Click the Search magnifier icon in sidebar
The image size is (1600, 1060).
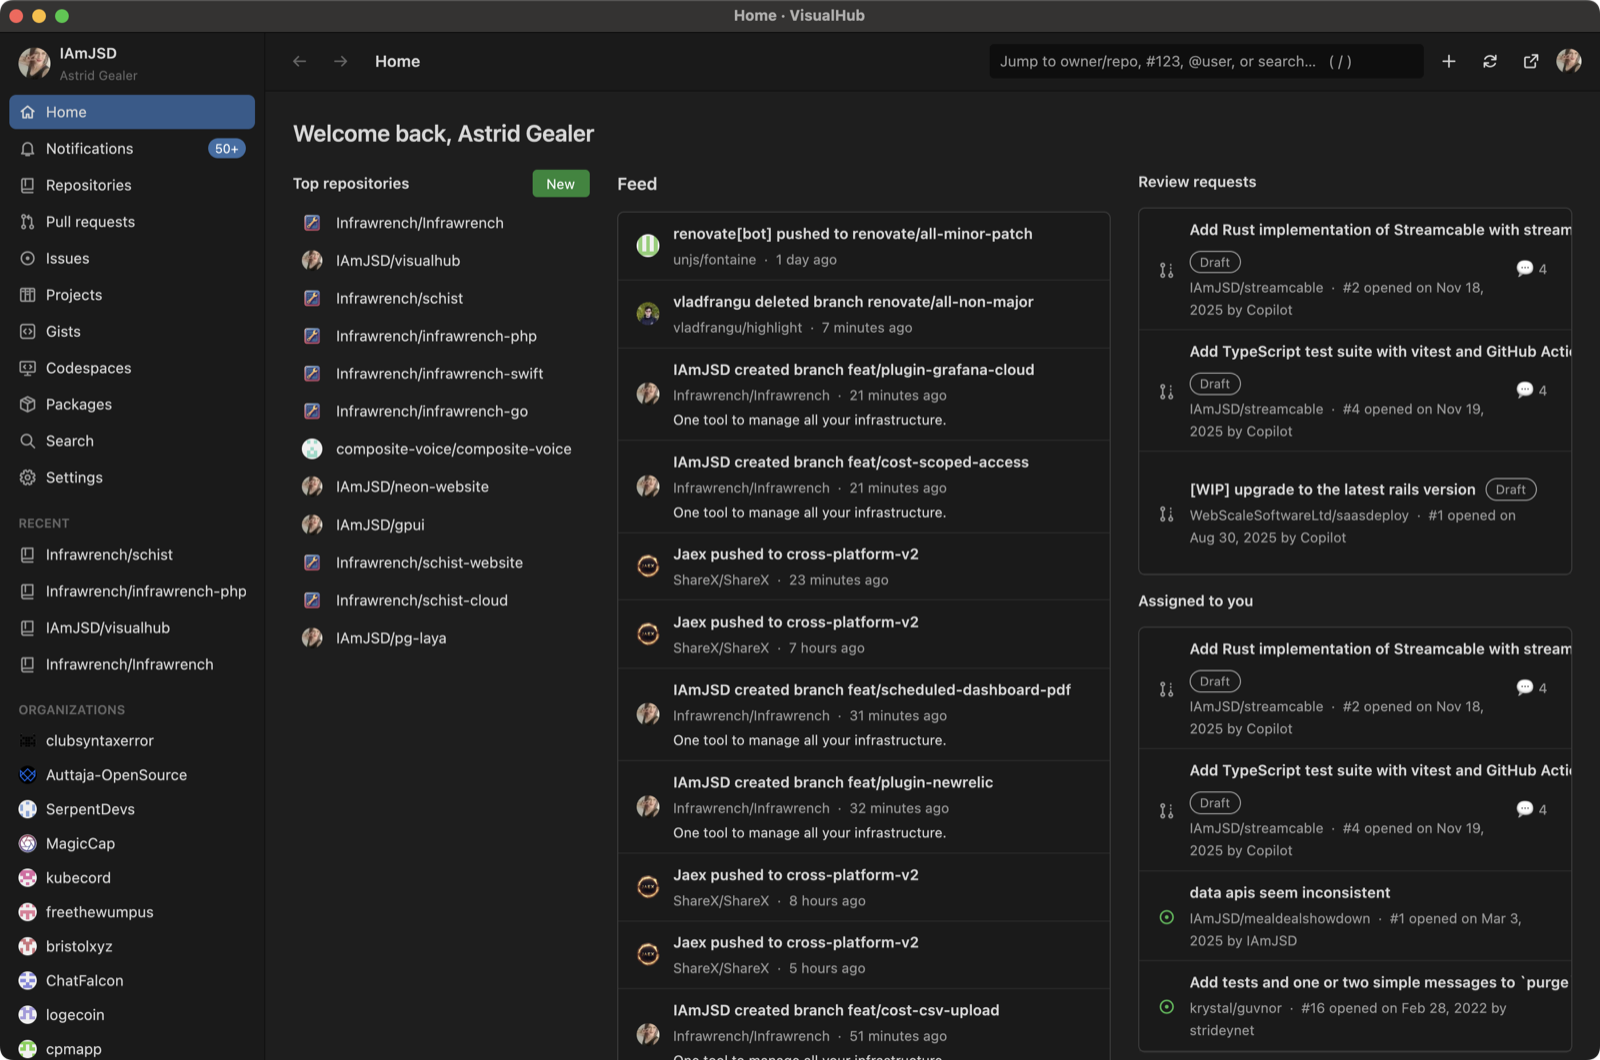(x=28, y=441)
